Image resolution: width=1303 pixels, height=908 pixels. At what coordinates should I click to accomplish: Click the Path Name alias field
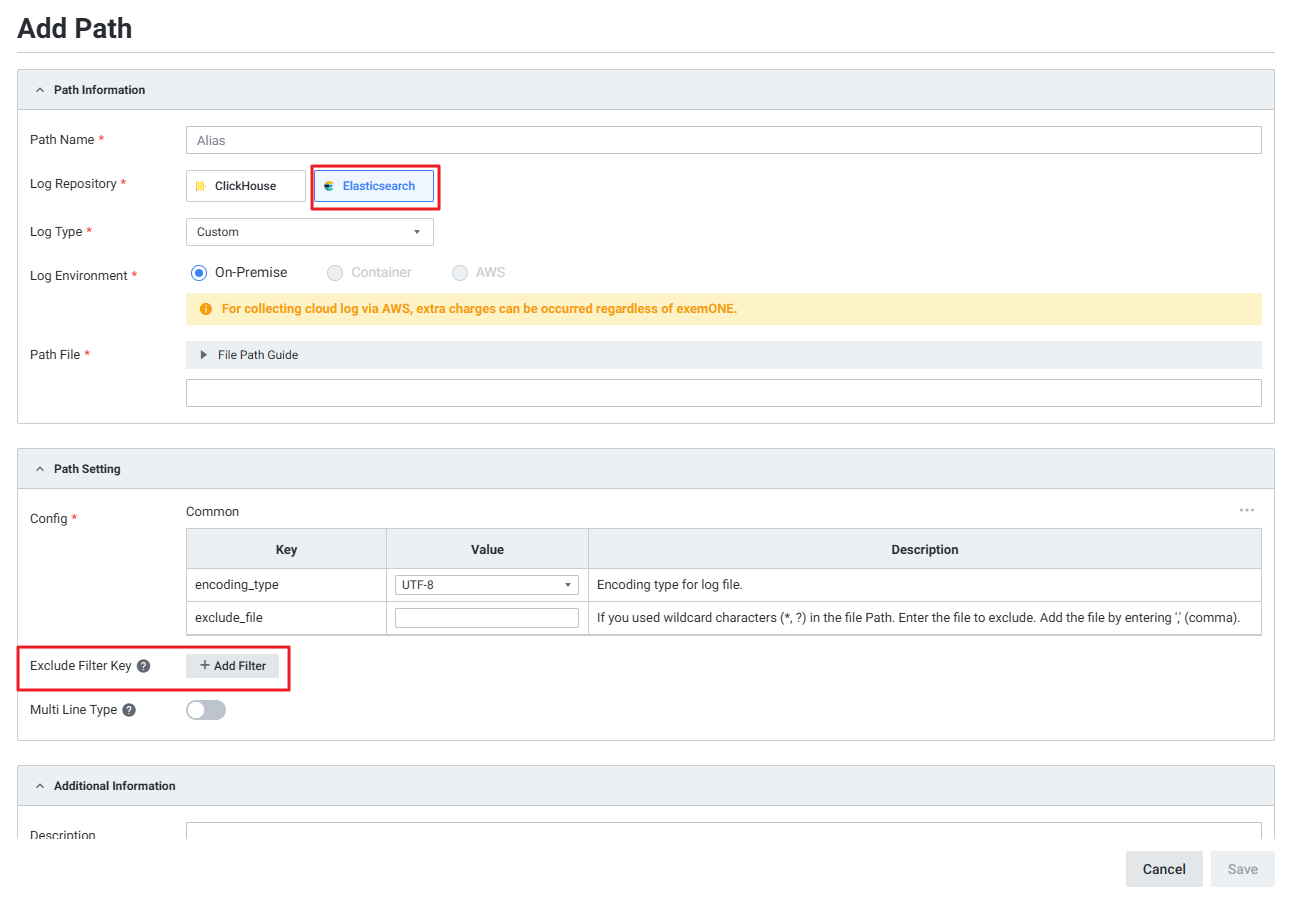pyautogui.click(x=723, y=140)
